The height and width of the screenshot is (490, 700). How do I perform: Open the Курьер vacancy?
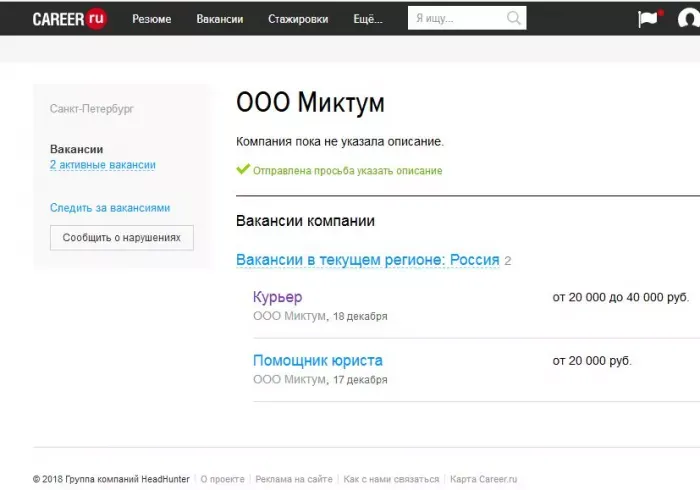tap(277, 297)
